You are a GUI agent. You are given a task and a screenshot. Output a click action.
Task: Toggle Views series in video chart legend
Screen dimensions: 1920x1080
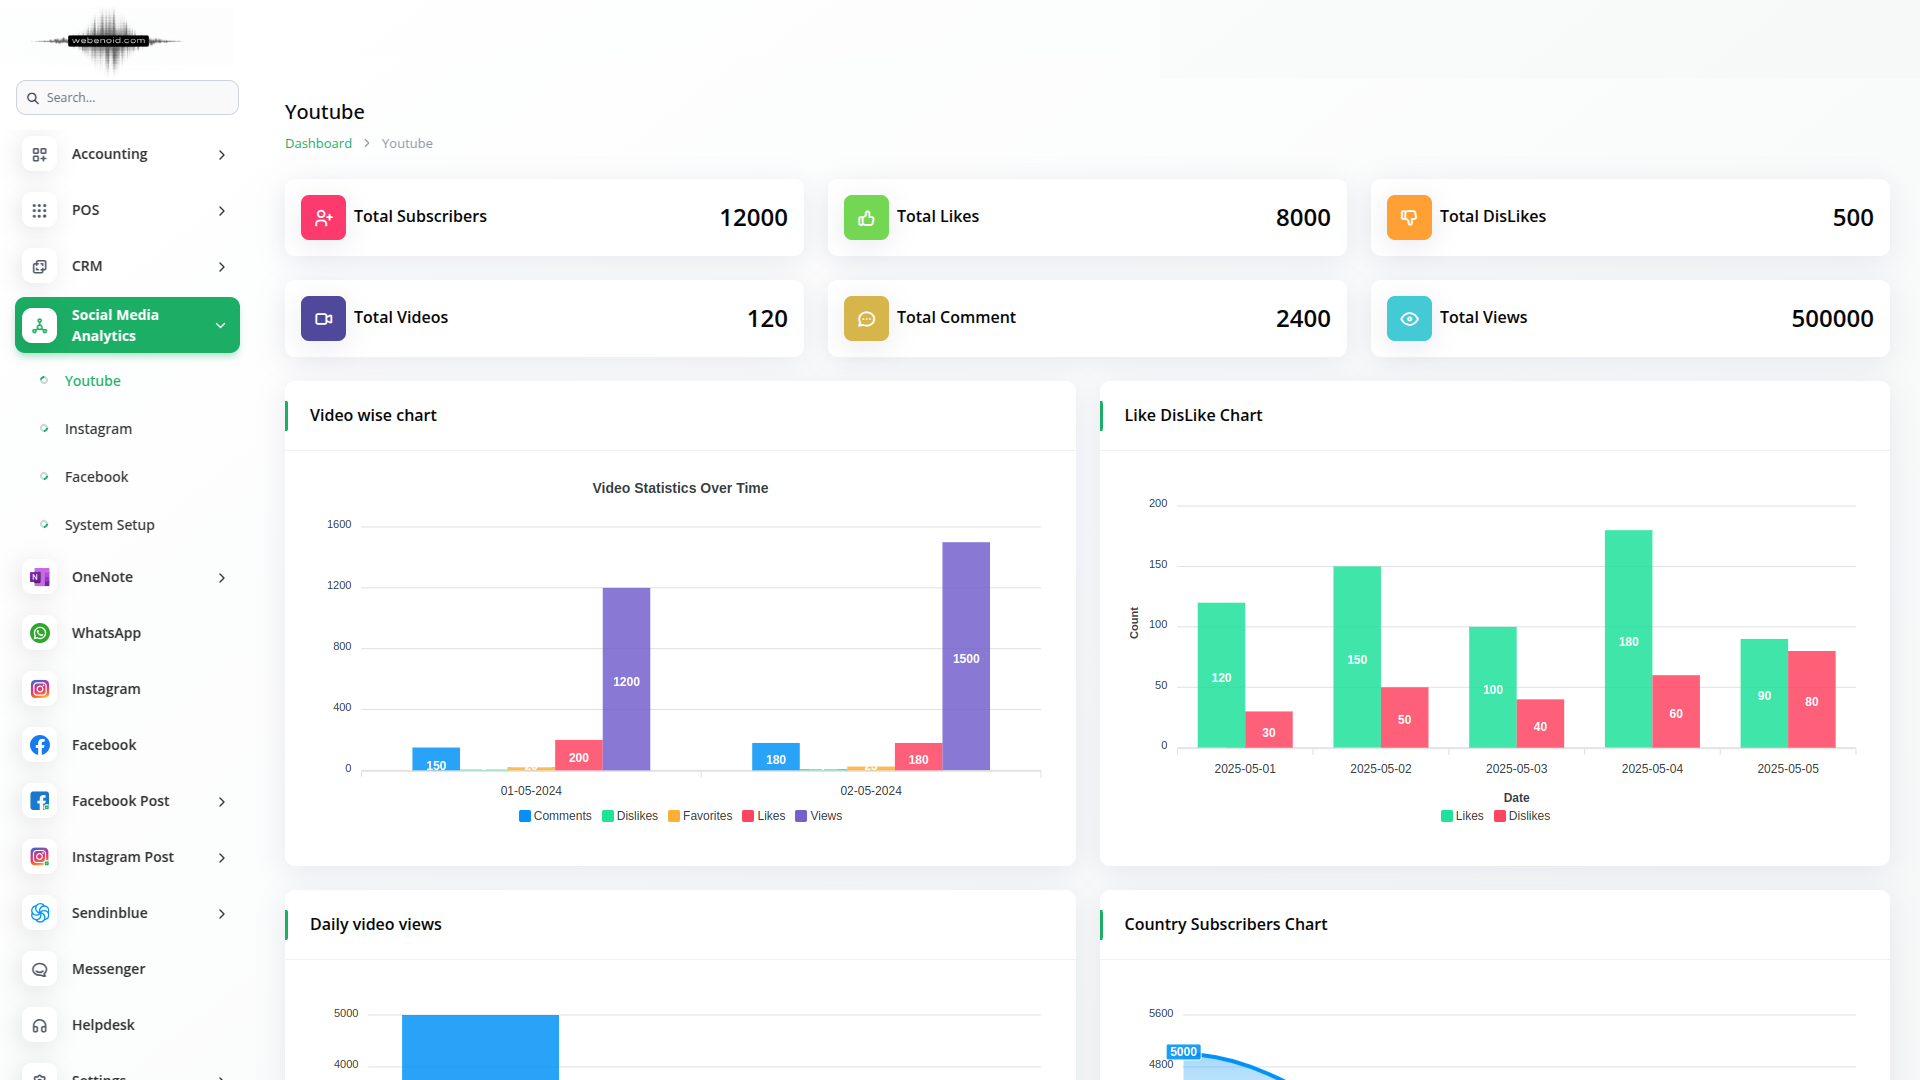point(818,816)
